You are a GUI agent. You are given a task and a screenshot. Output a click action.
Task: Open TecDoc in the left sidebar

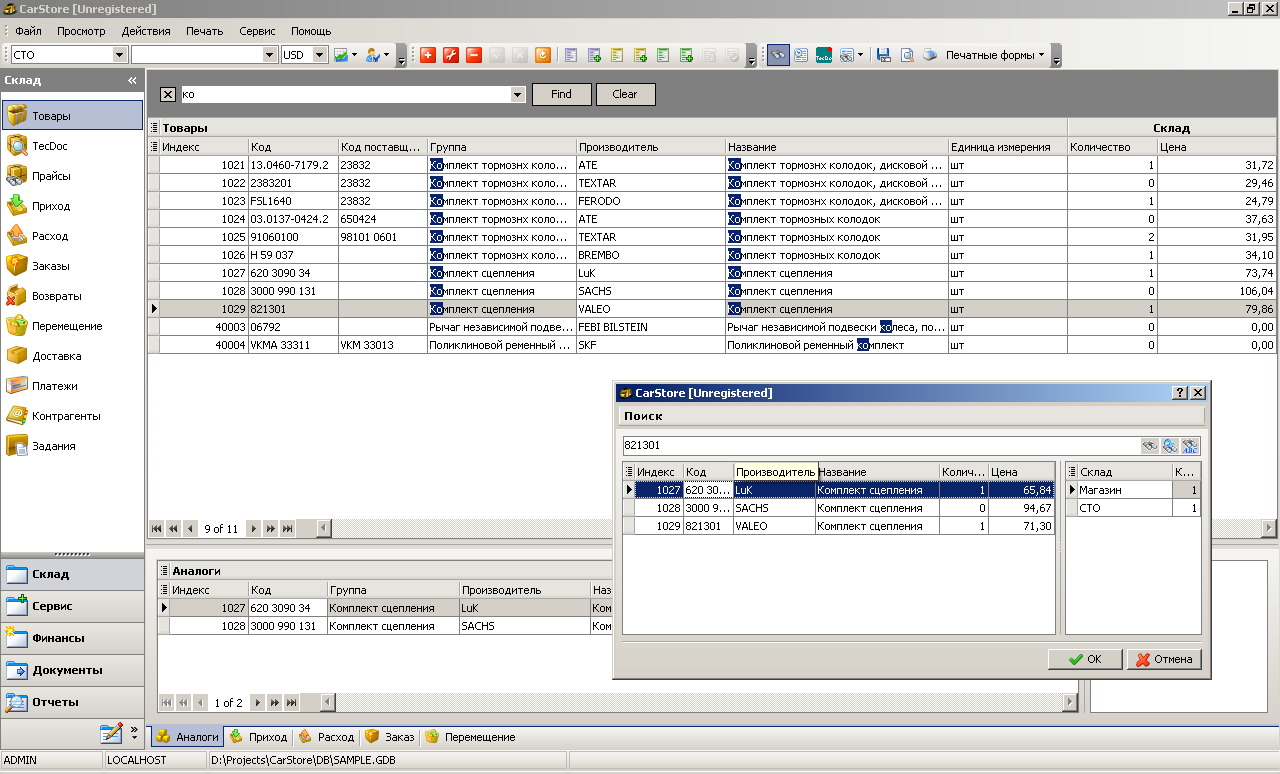(50, 146)
